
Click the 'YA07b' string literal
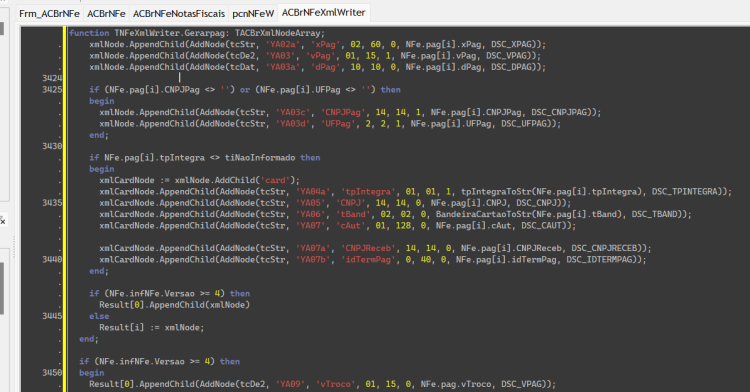click(x=313, y=260)
